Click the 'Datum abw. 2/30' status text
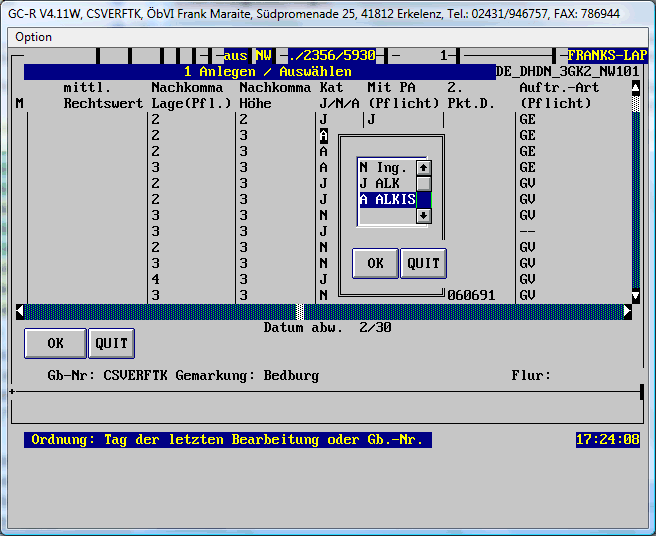 (x=328, y=327)
